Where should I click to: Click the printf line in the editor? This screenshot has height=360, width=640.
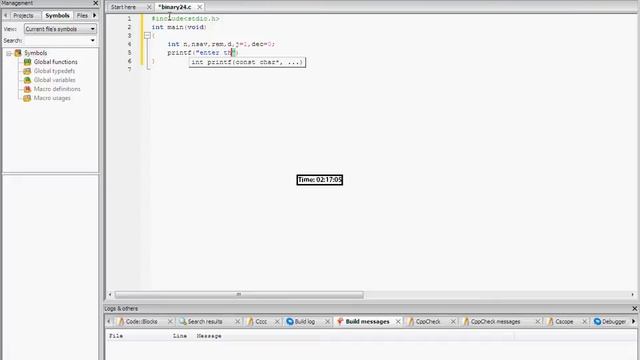(x=202, y=53)
